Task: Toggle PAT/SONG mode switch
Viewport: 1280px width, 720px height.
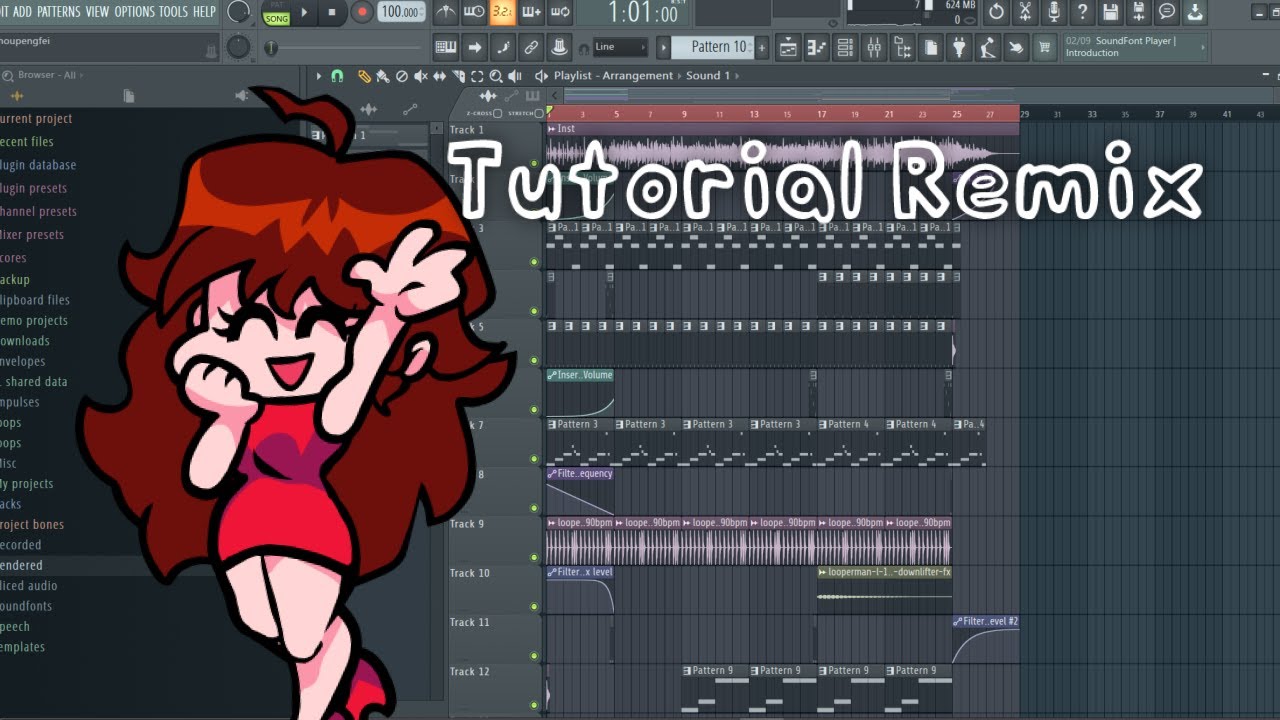Action: pyautogui.click(x=276, y=13)
